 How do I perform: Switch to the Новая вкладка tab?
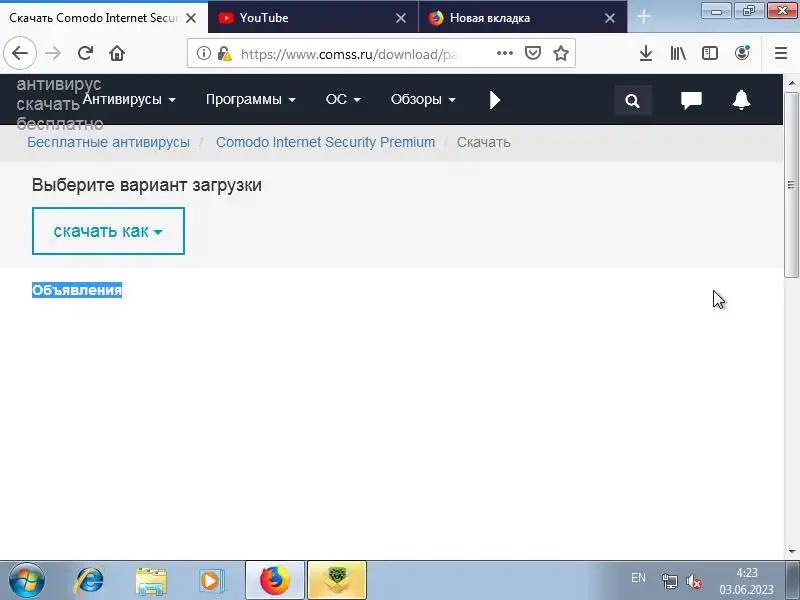coord(522,17)
